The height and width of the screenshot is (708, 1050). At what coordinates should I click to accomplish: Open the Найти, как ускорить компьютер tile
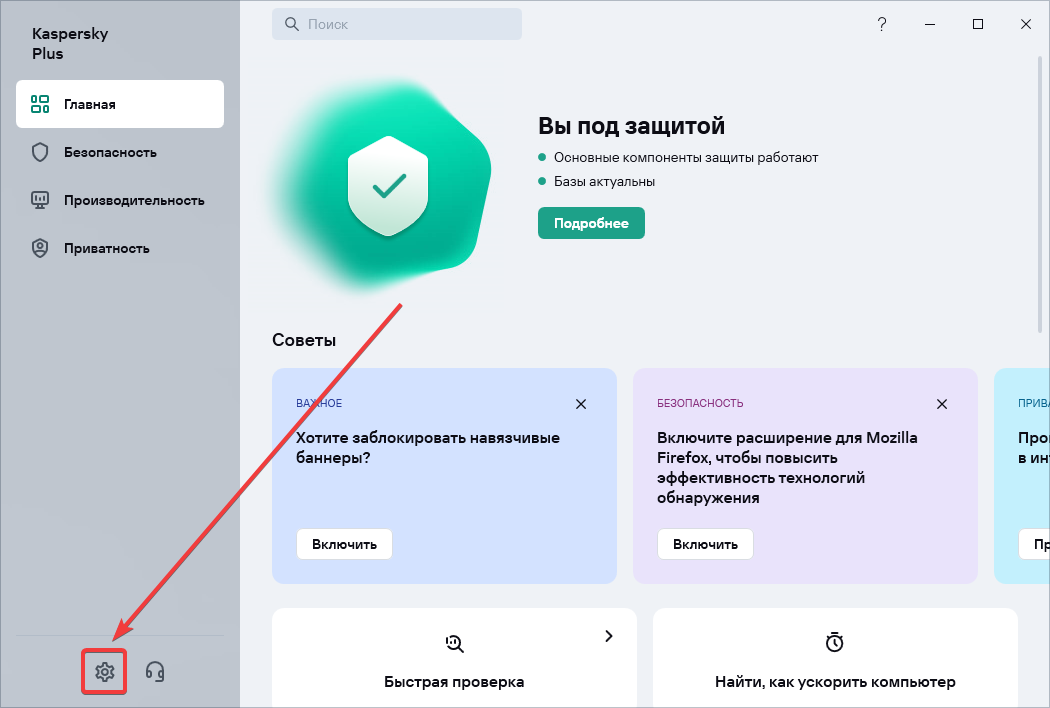pos(835,658)
